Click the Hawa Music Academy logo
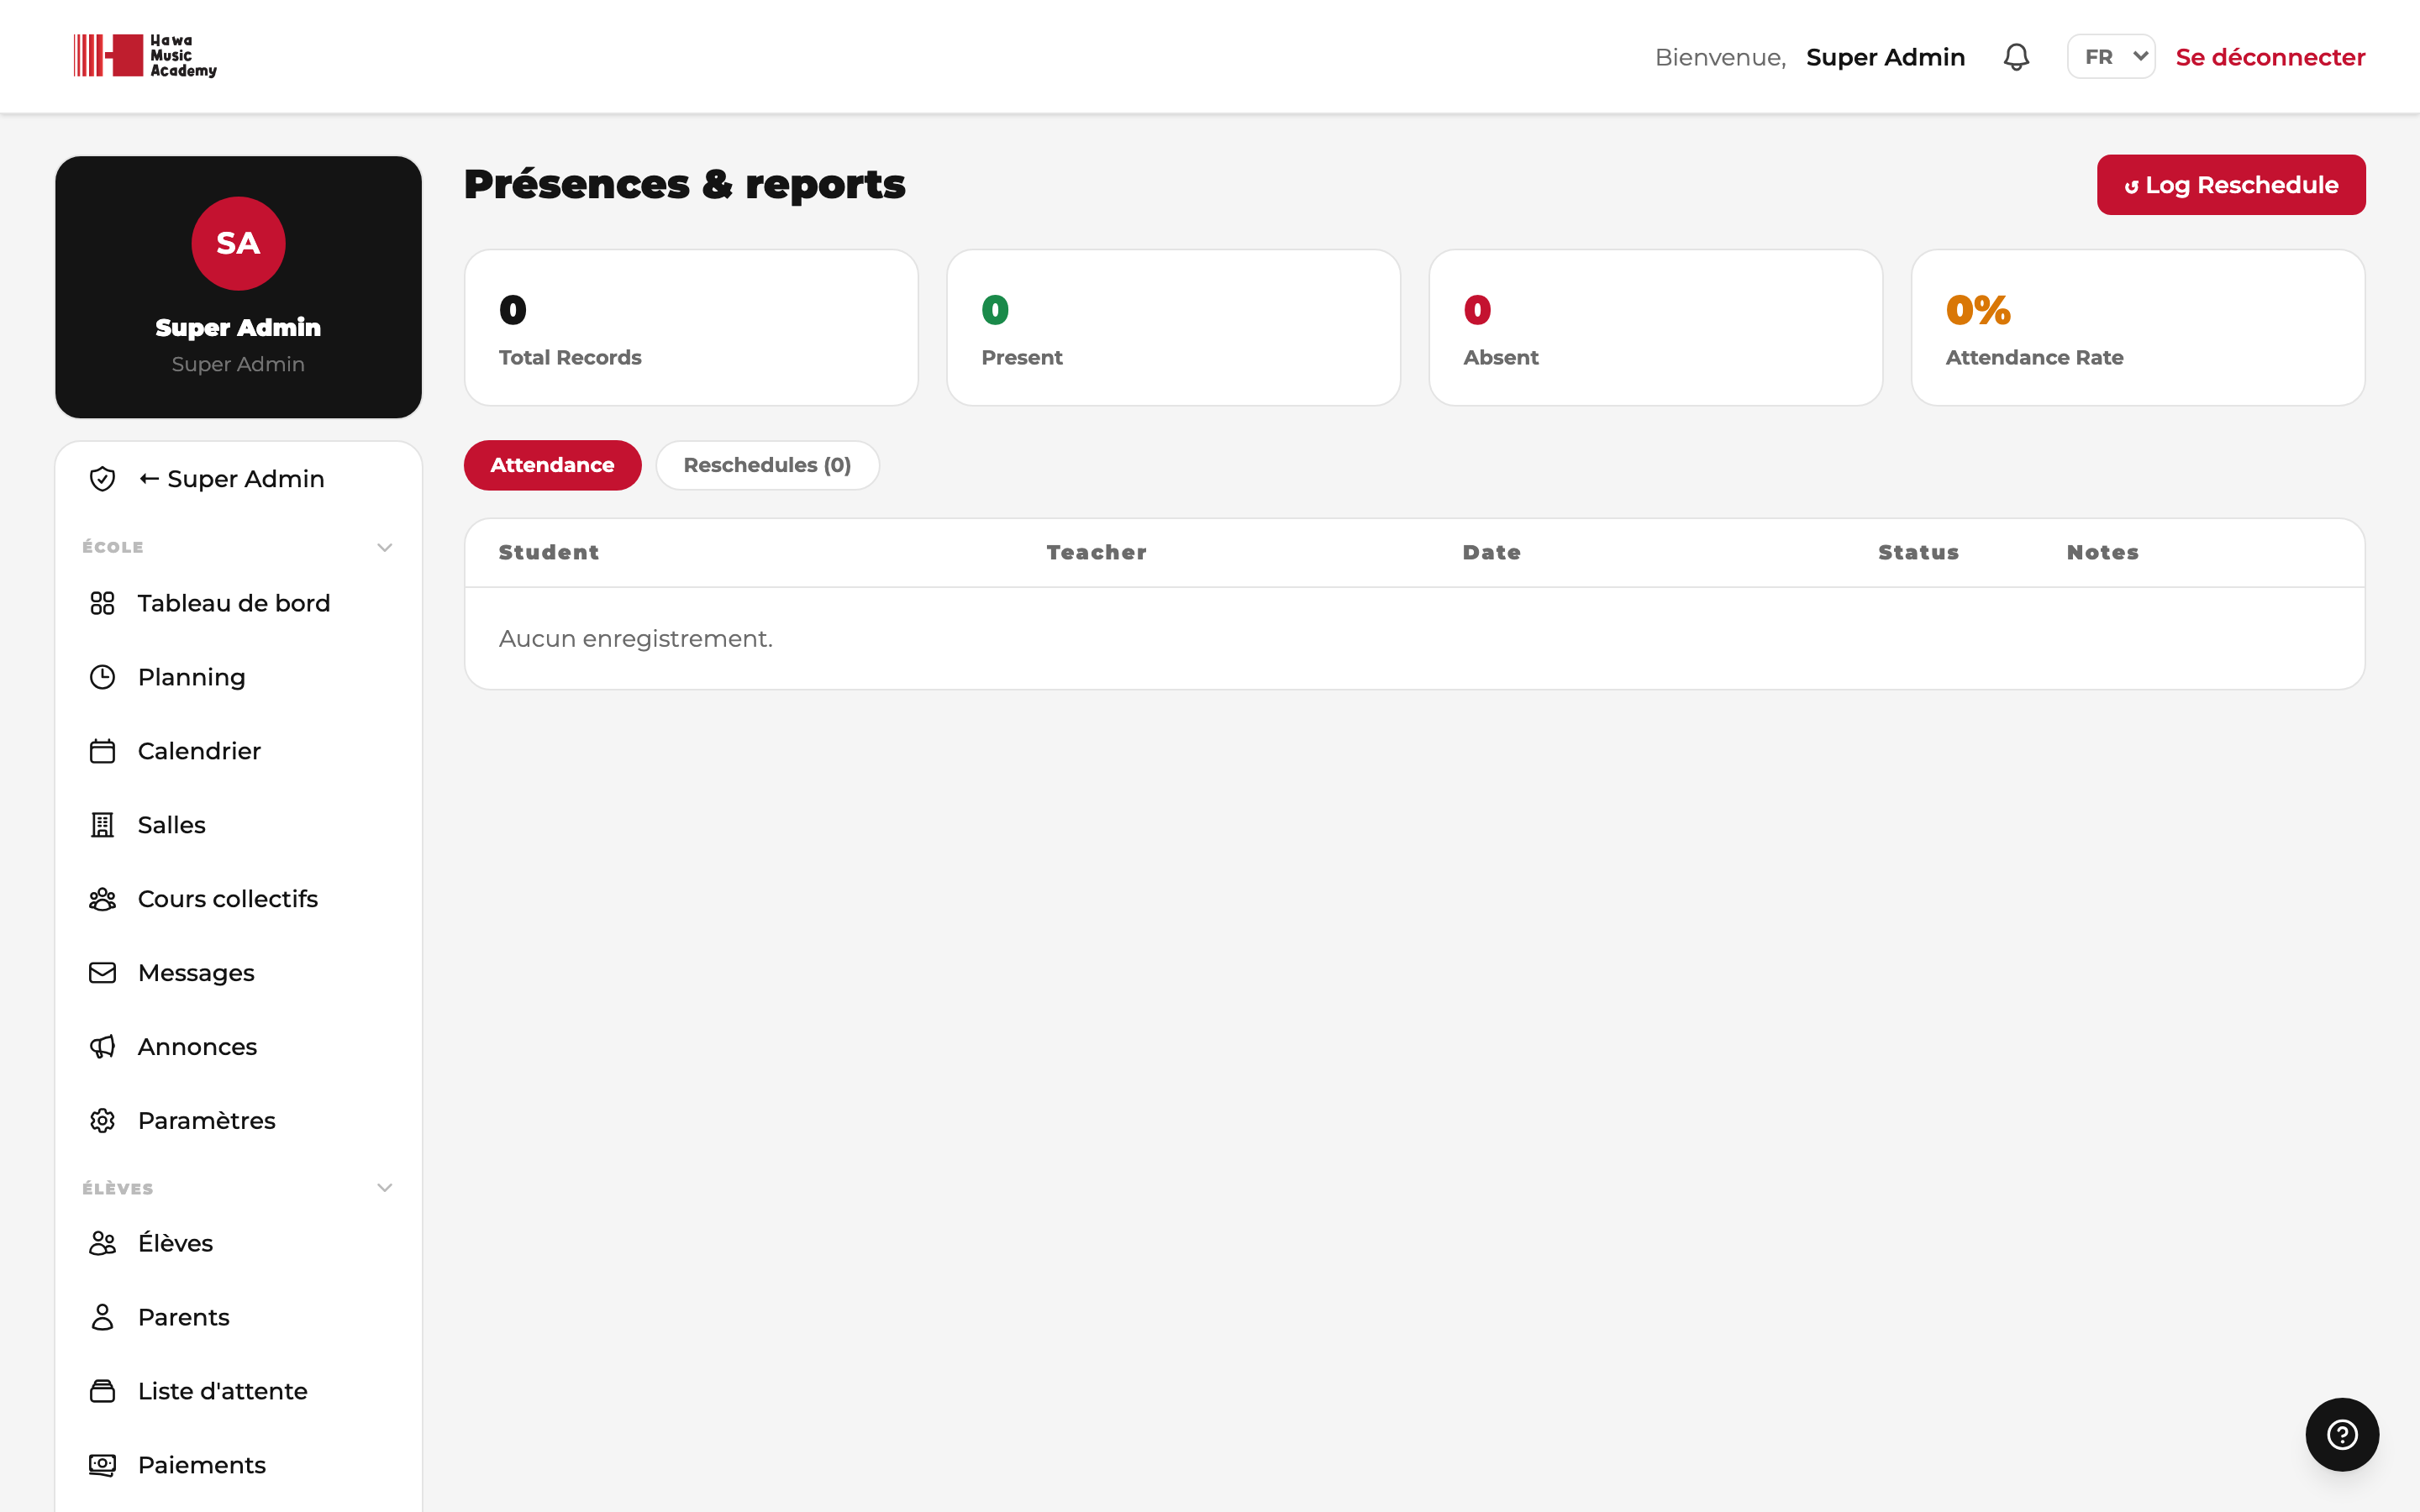Viewport: 2420px width, 1512px height. tap(145, 56)
